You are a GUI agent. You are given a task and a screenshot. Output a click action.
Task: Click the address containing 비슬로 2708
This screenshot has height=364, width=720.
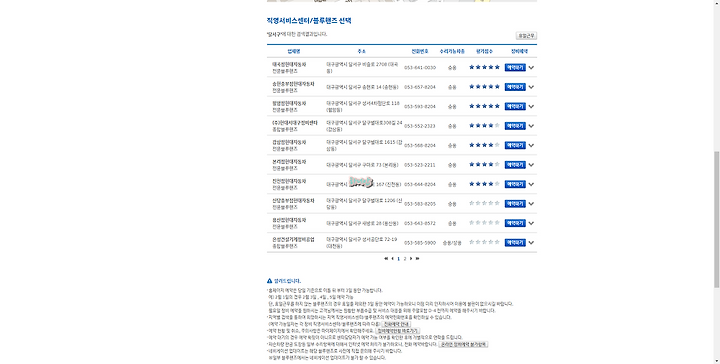coord(363,68)
